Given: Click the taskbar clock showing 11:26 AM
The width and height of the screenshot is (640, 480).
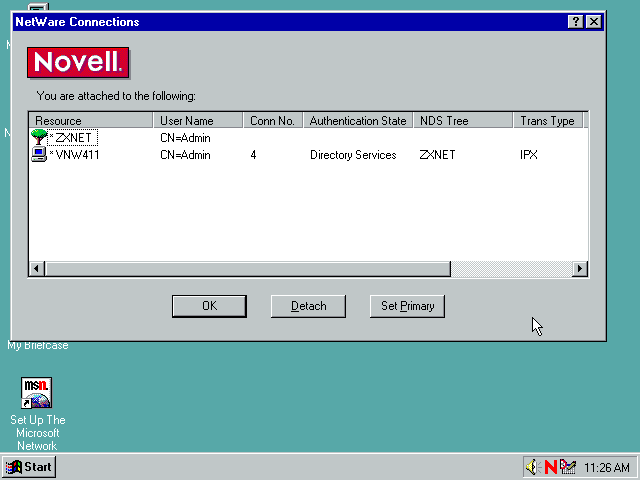Looking at the screenshot, I should click(607, 467).
